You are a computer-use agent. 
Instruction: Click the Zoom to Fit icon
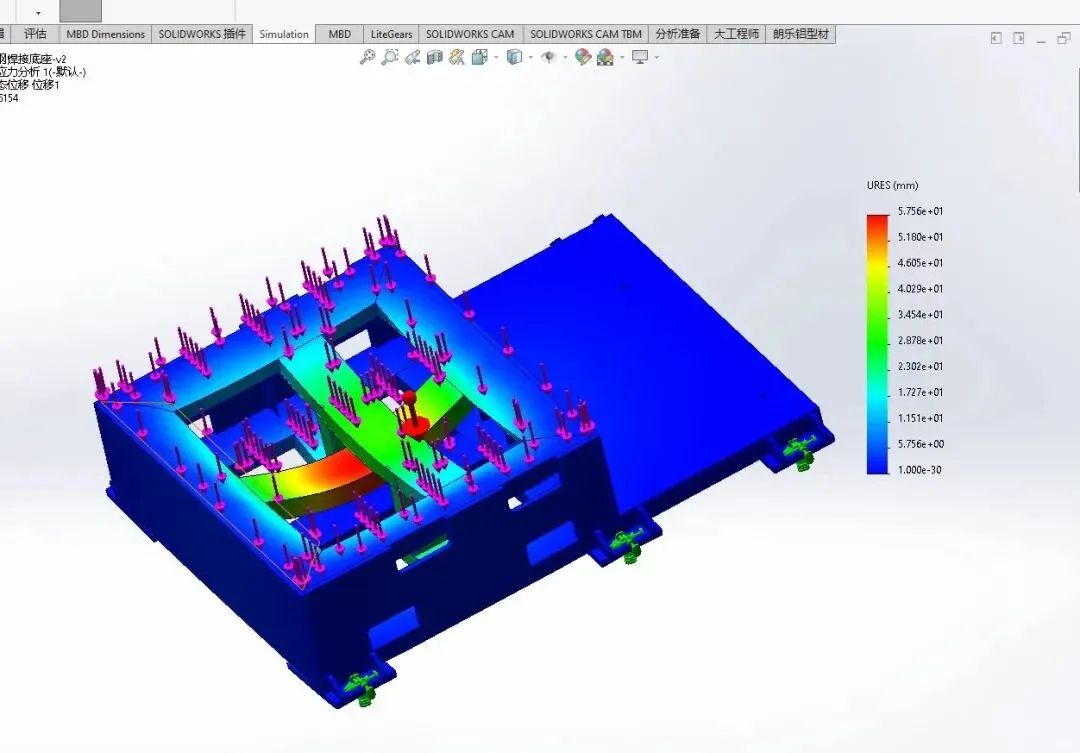368,57
